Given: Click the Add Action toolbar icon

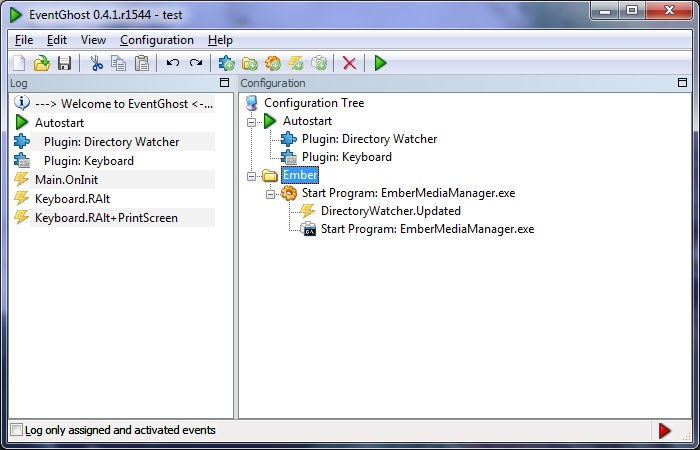Looking at the screenshot, I should click(x=319, y=63).
